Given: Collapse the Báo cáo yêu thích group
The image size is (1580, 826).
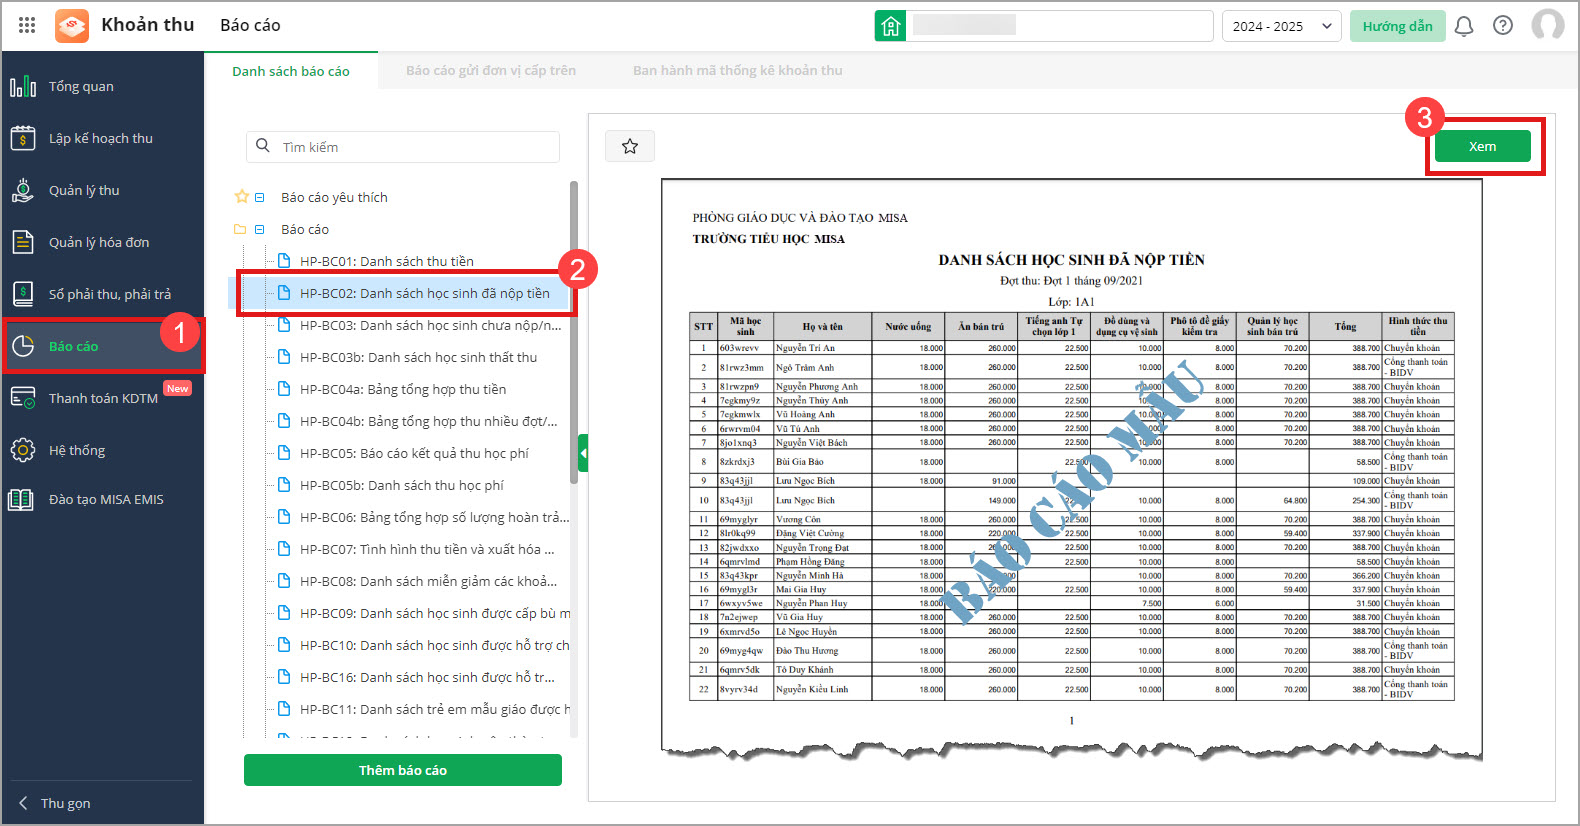Looking at the screenshot, I should click(260, 198).
